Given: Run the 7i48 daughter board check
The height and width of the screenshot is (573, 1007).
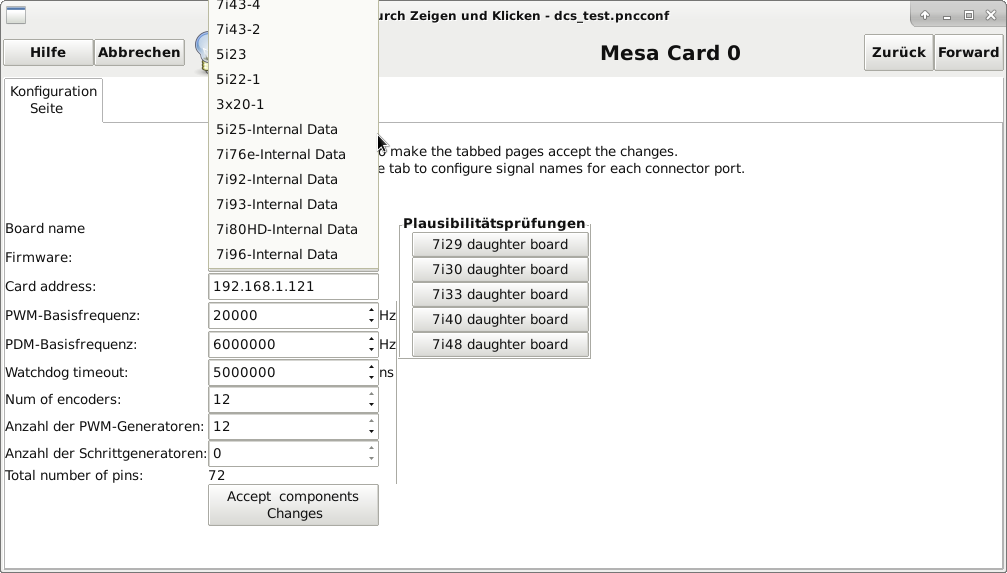Looking at the screenshot, I should click(x=500, y=344).
